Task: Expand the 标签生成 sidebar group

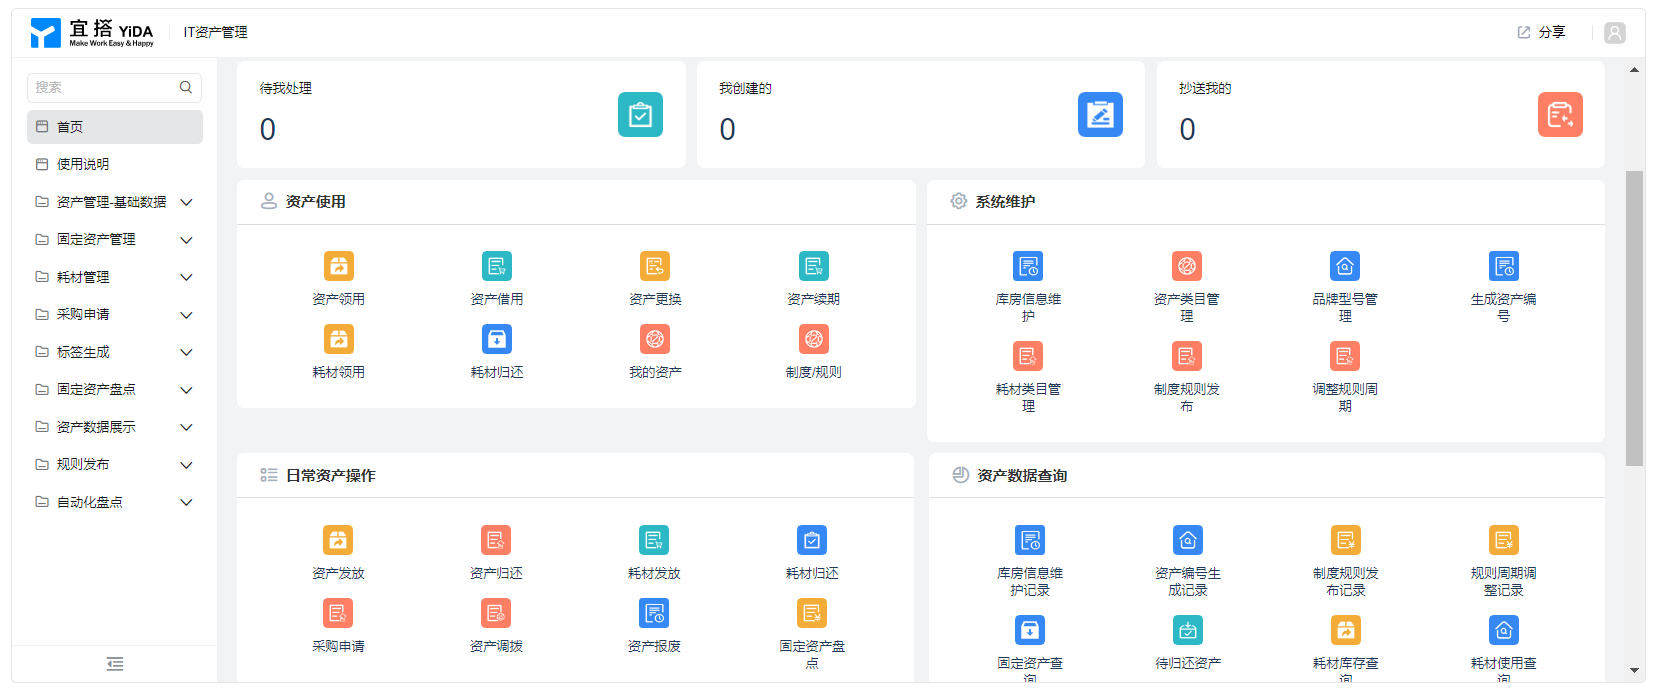Action: point(115,352)
